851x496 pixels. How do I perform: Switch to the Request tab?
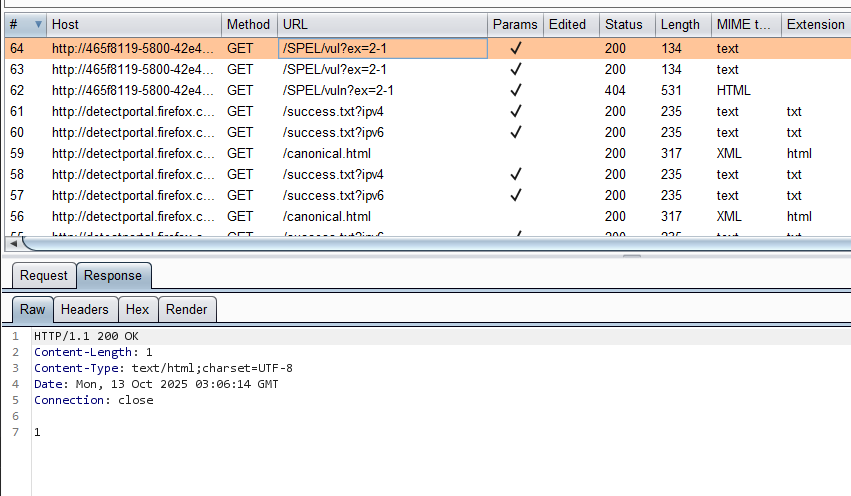43,276
